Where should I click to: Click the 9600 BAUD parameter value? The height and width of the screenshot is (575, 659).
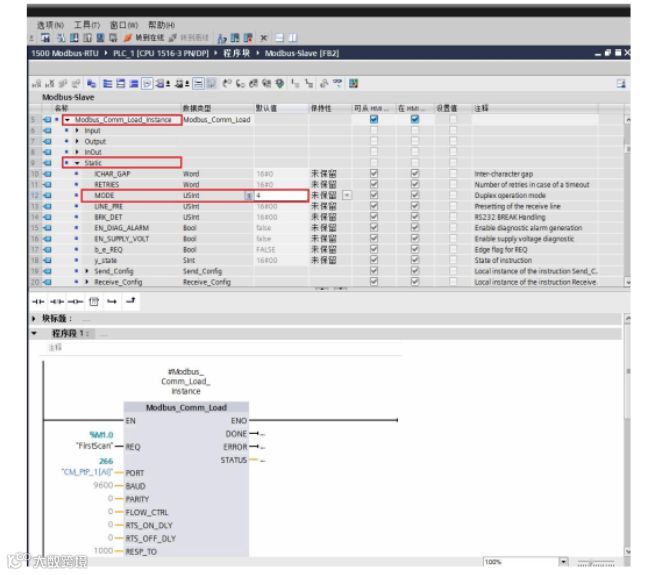[x=103, y=485]
